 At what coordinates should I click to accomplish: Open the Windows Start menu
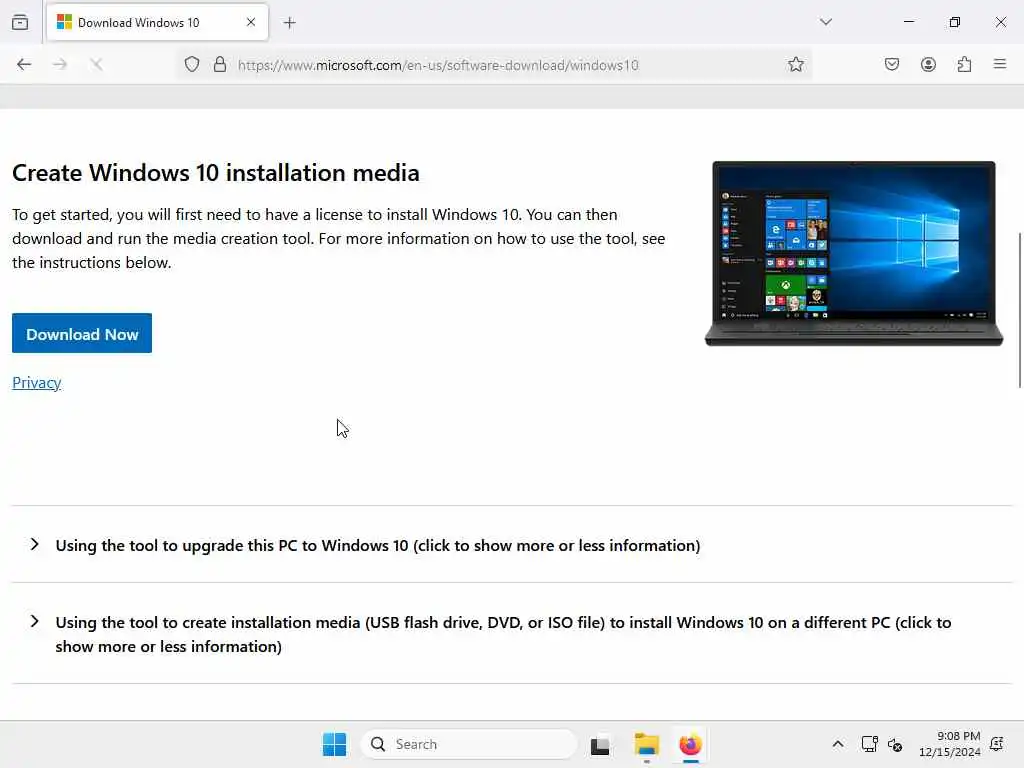334,744
